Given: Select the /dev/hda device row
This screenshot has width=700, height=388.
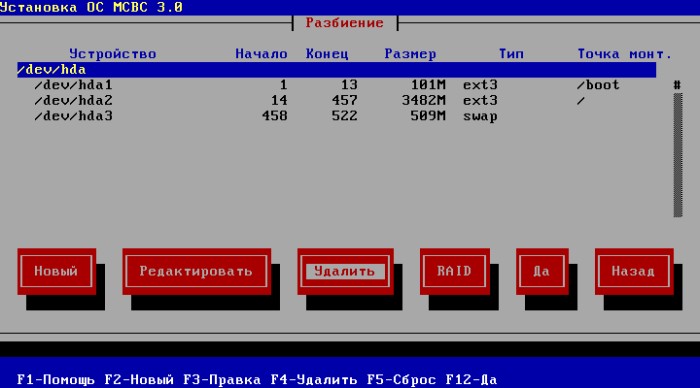Looking at the screenshot, I should (x=337, y=70).
